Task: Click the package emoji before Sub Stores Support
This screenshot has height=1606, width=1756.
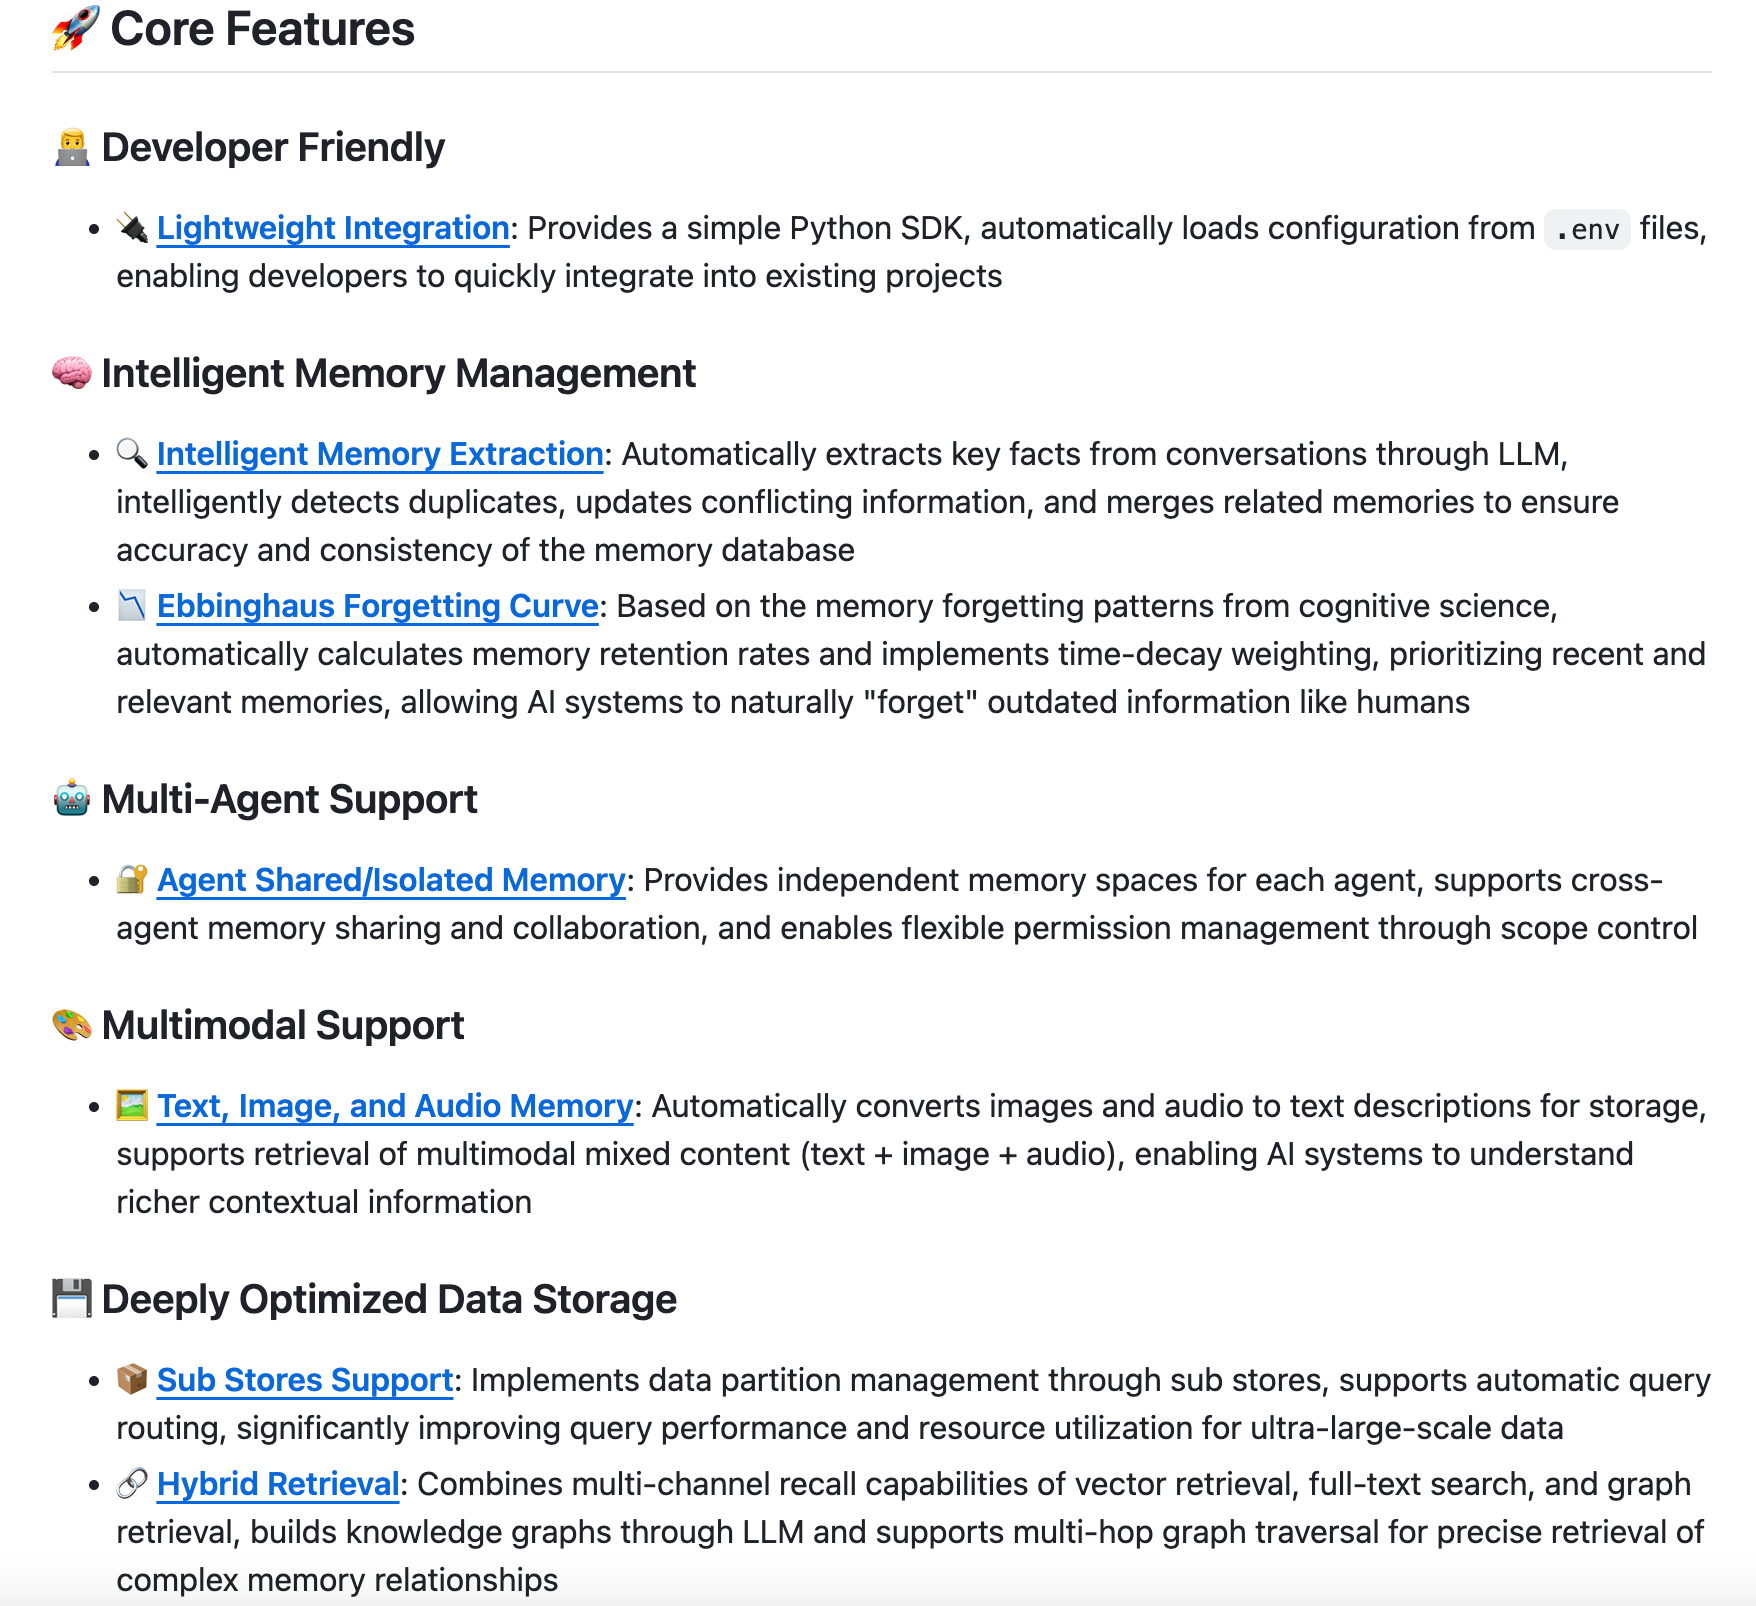Action: click(x=132, y=1380)
